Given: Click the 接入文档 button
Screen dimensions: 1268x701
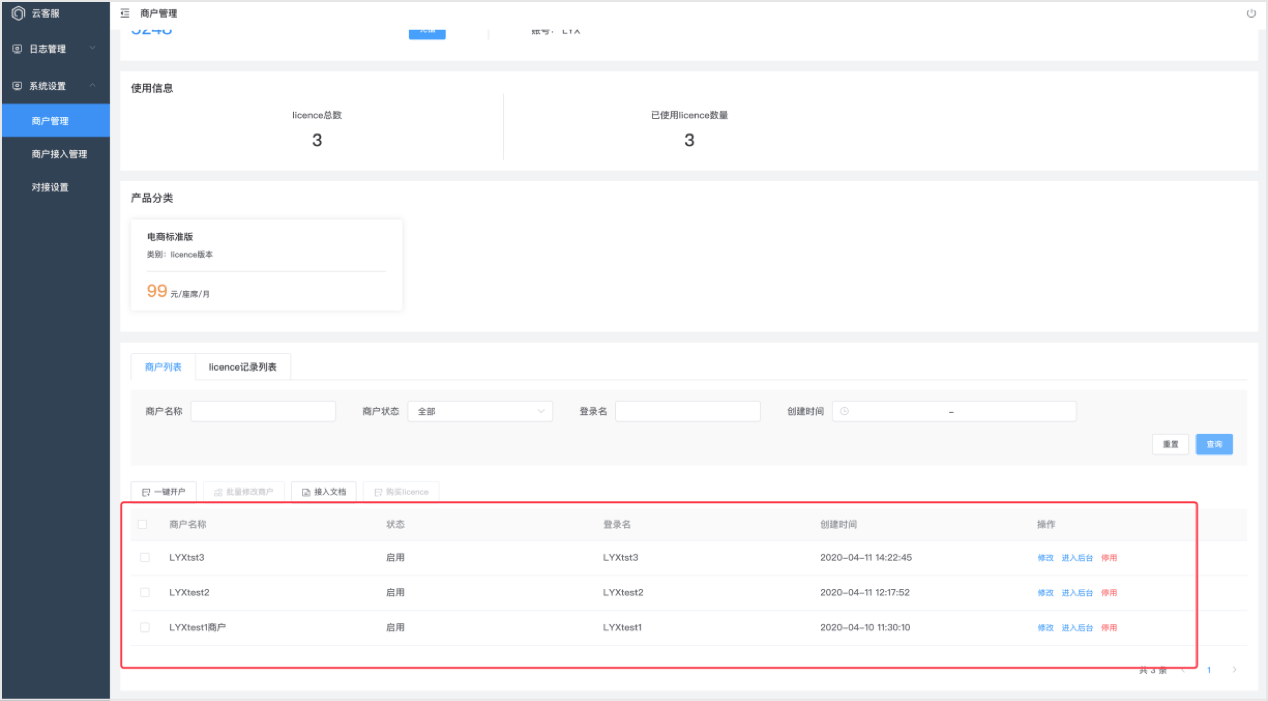Looking at the screenshot, I should tap(324, 492).
